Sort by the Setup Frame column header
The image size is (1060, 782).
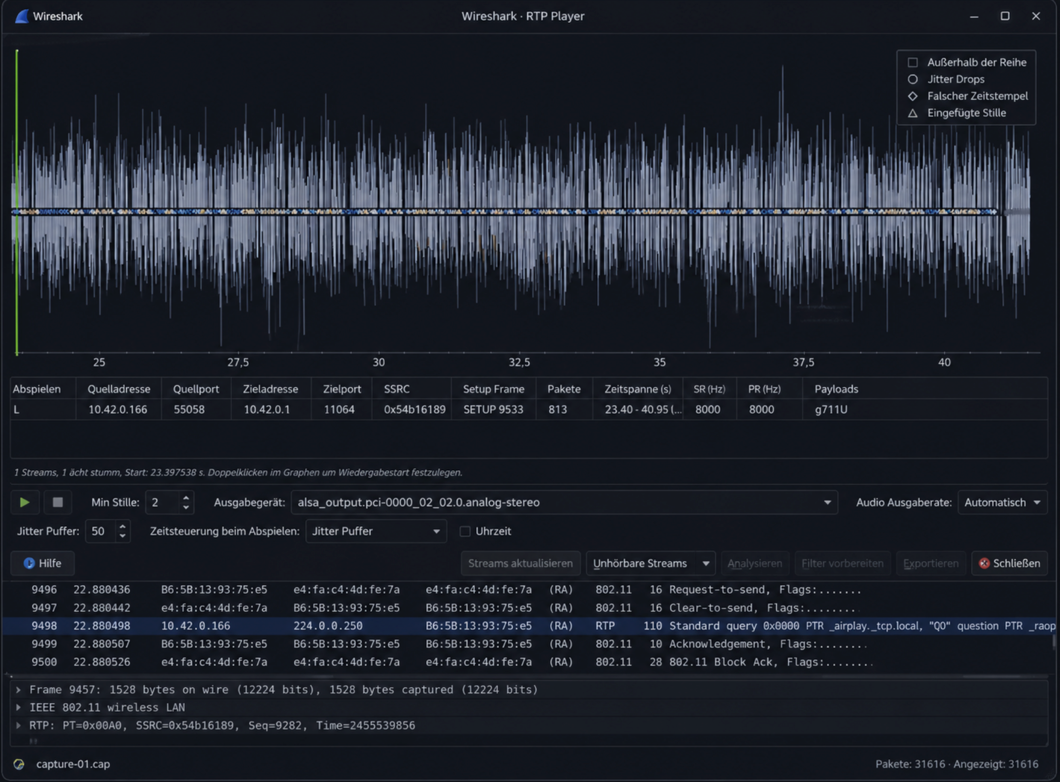[x=493, y=389]
